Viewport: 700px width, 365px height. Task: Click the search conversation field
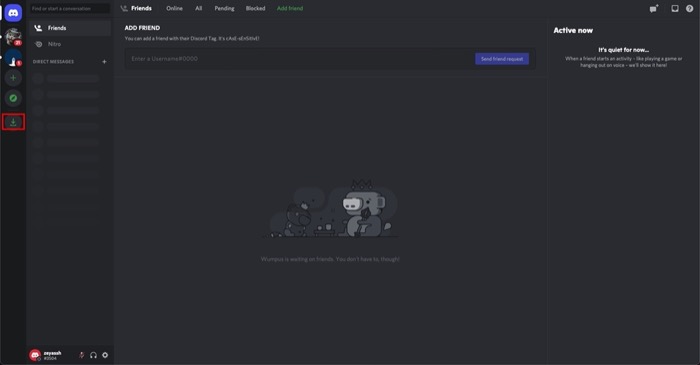tap(70, 8)
